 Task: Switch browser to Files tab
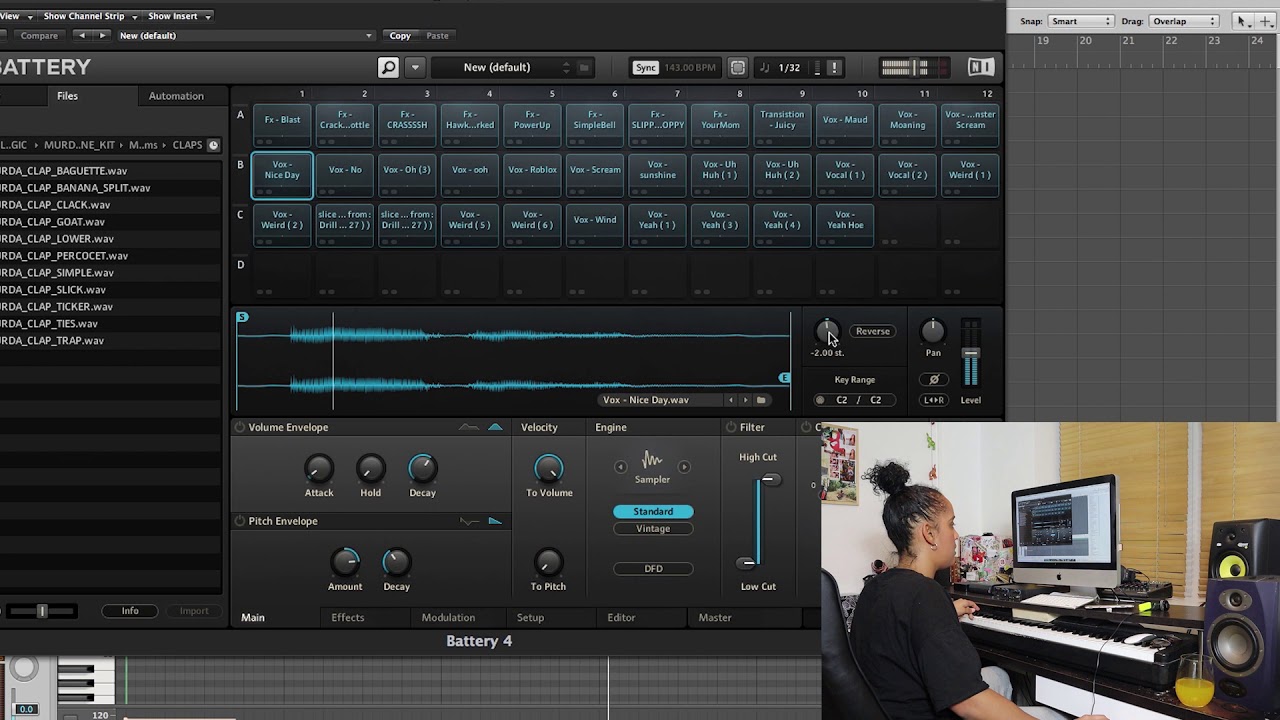pyautogui.click(x=67, y=96)
